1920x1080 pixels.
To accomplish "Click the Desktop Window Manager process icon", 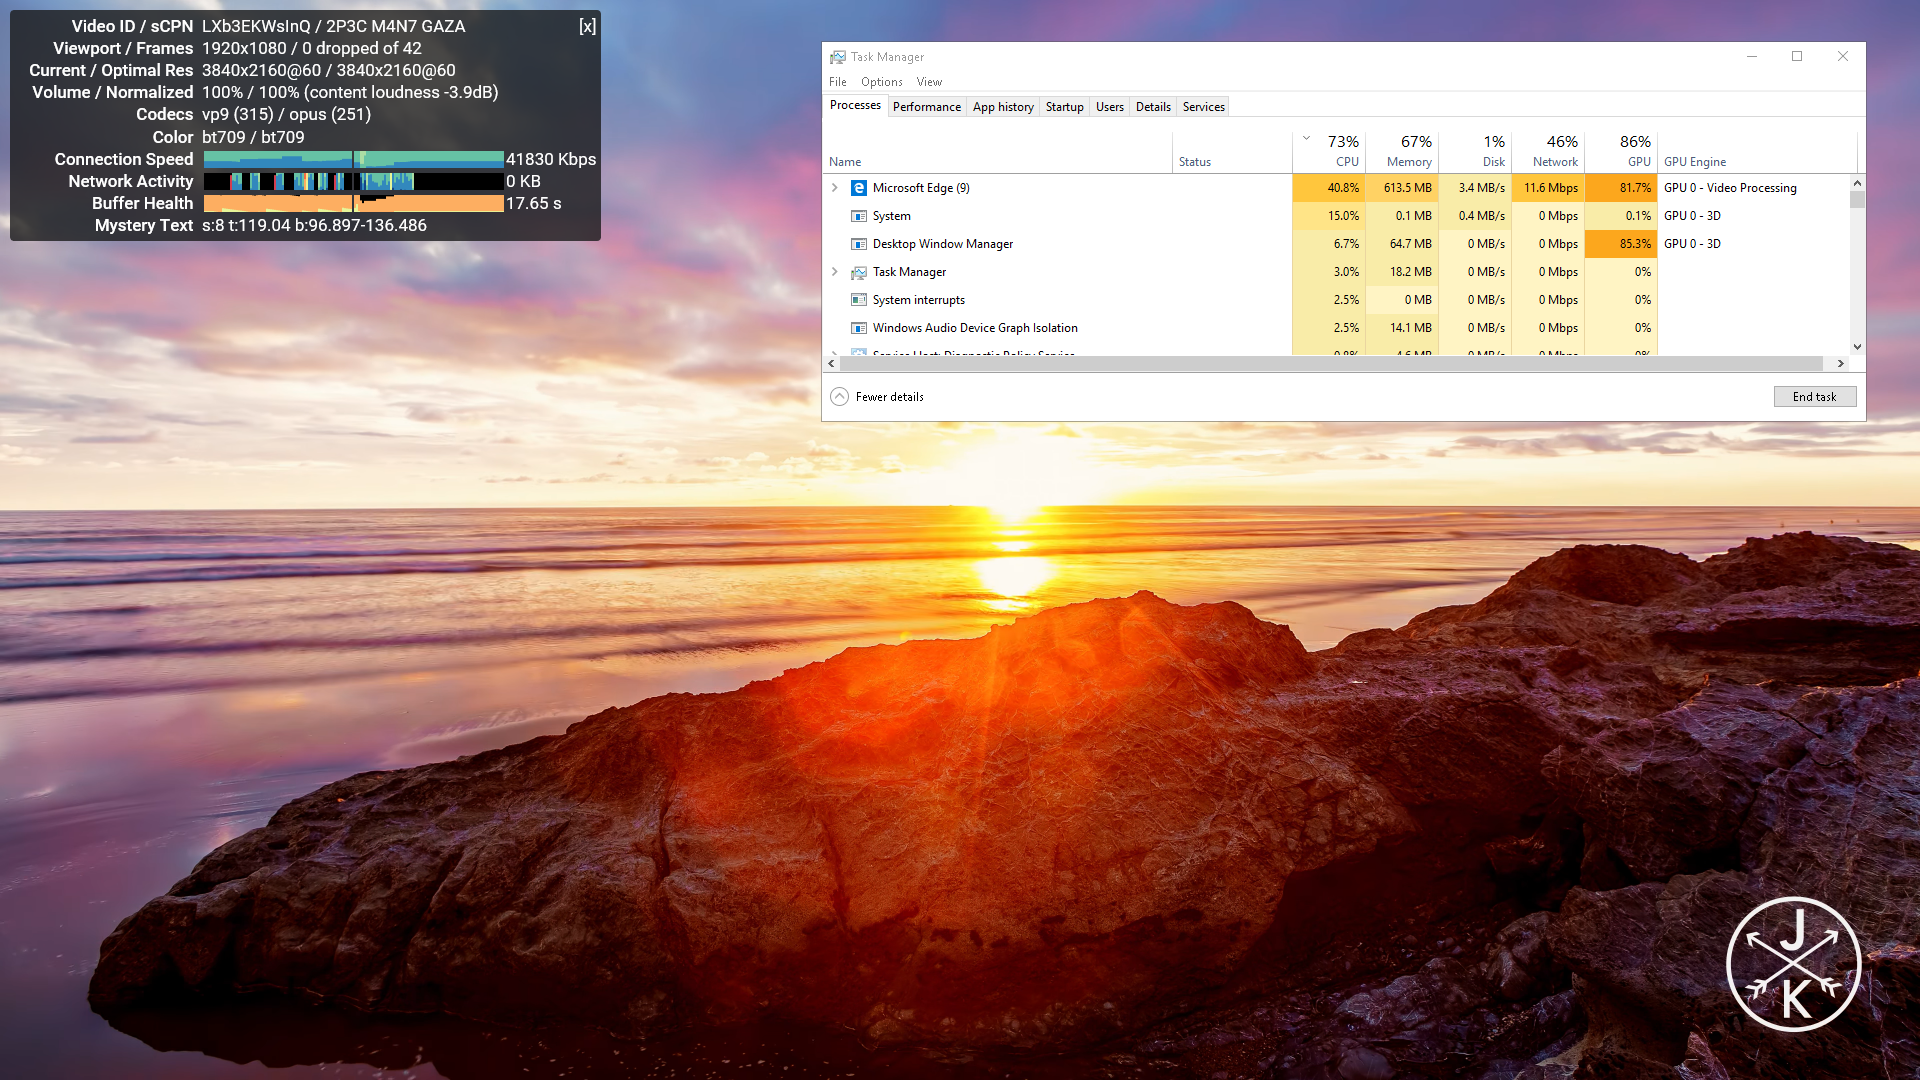I will pyautogui.click(x=858, y=244).
